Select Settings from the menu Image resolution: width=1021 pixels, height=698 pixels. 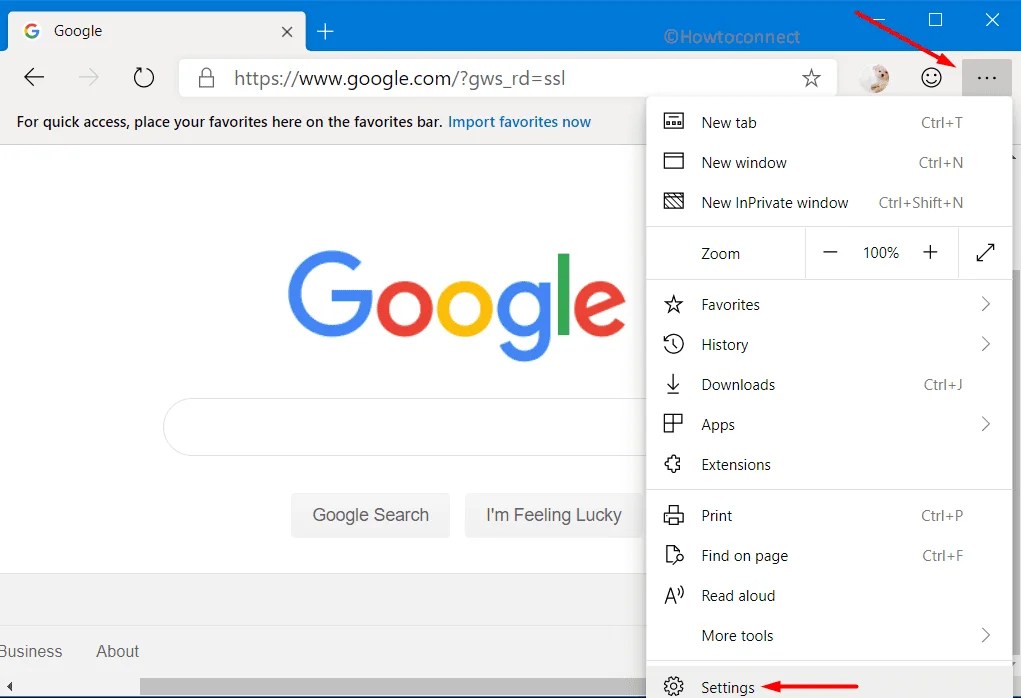tap(727, 687)
